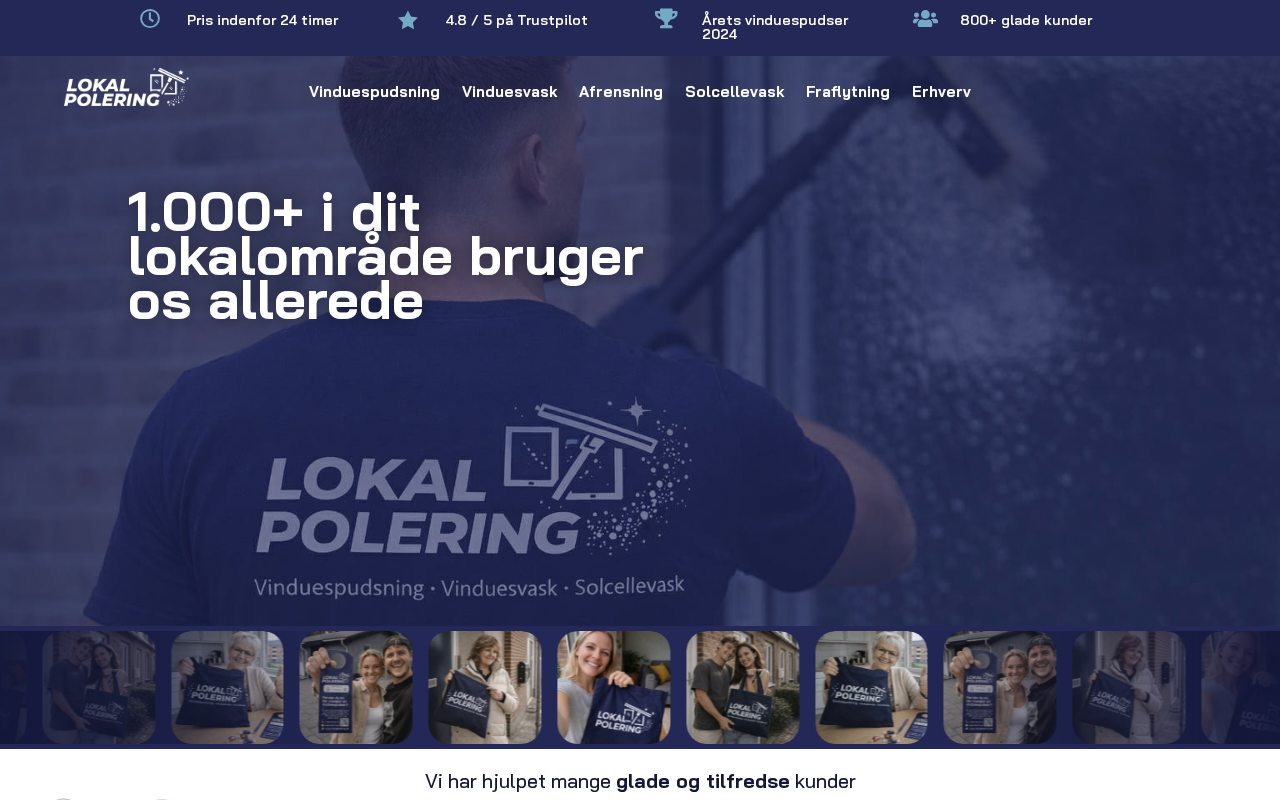Select the Erhverv navigation link
Viewport: 1280px width, 800px height.
tap(941, 92)
